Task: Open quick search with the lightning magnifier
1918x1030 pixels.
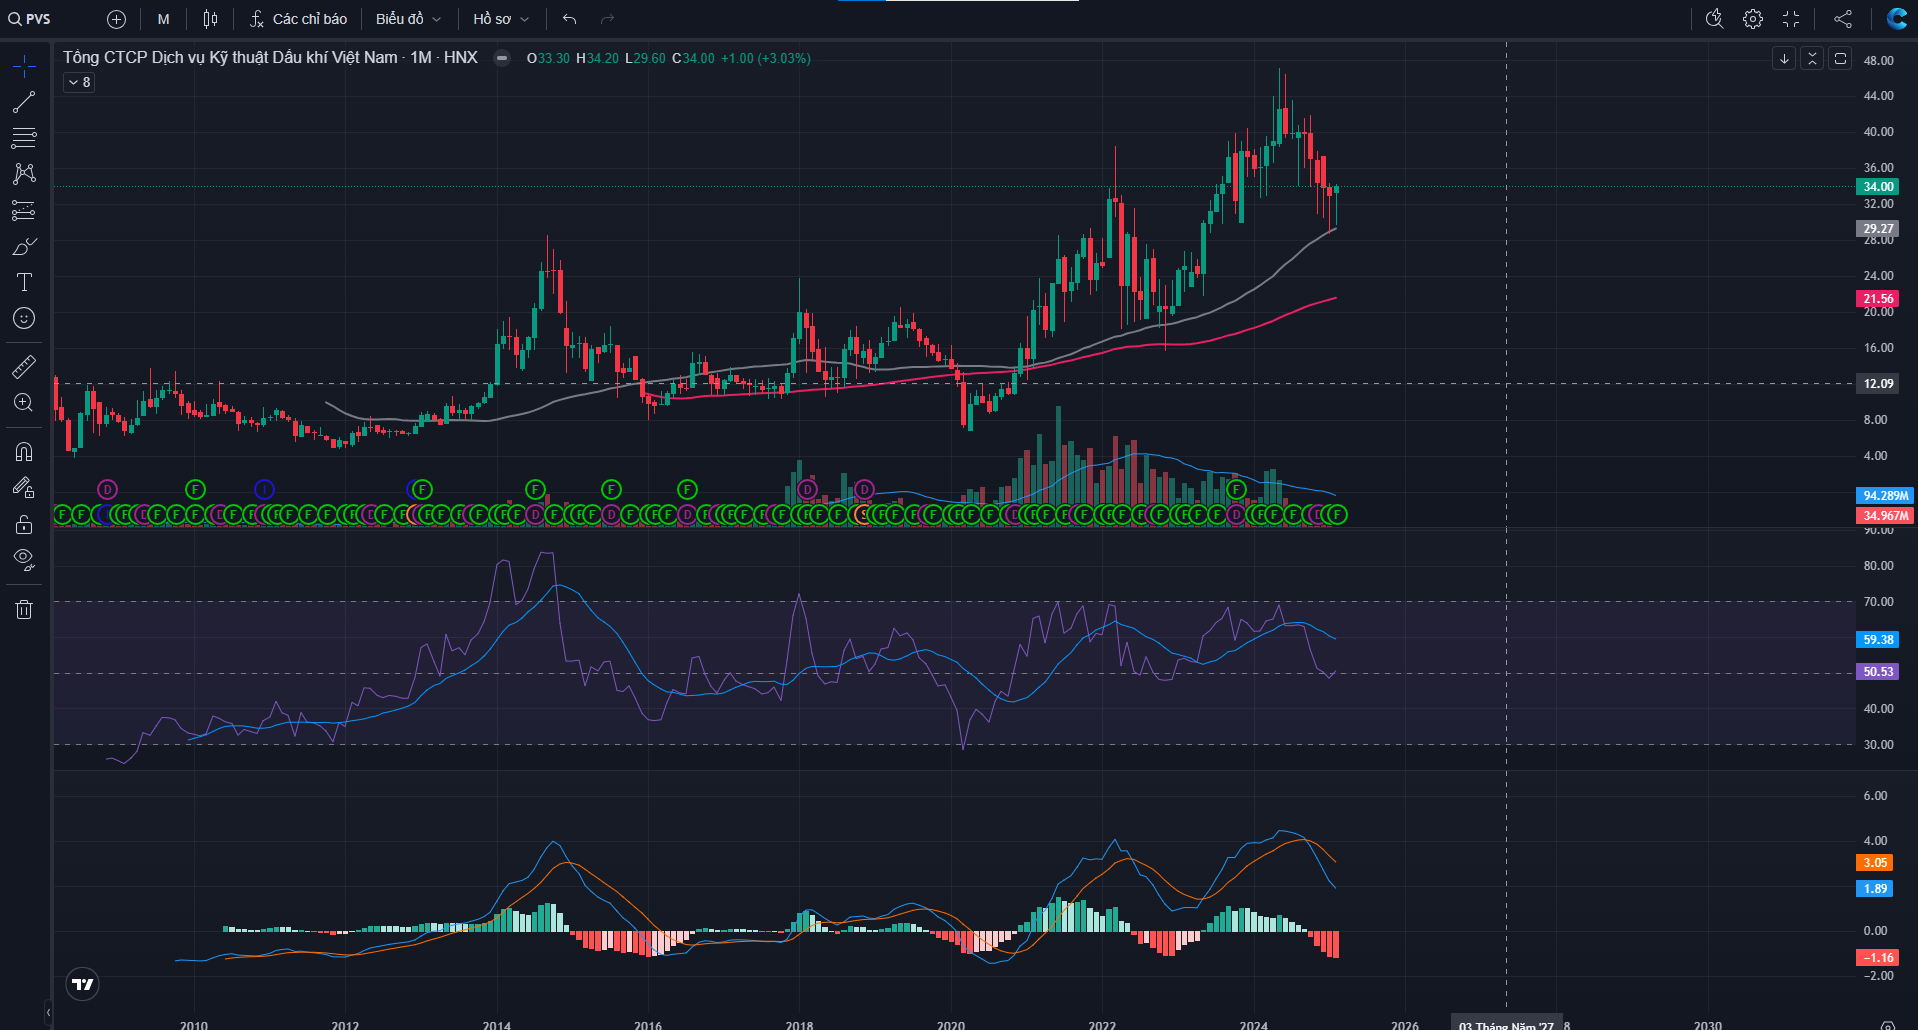Action: [x=1714, y=19]
